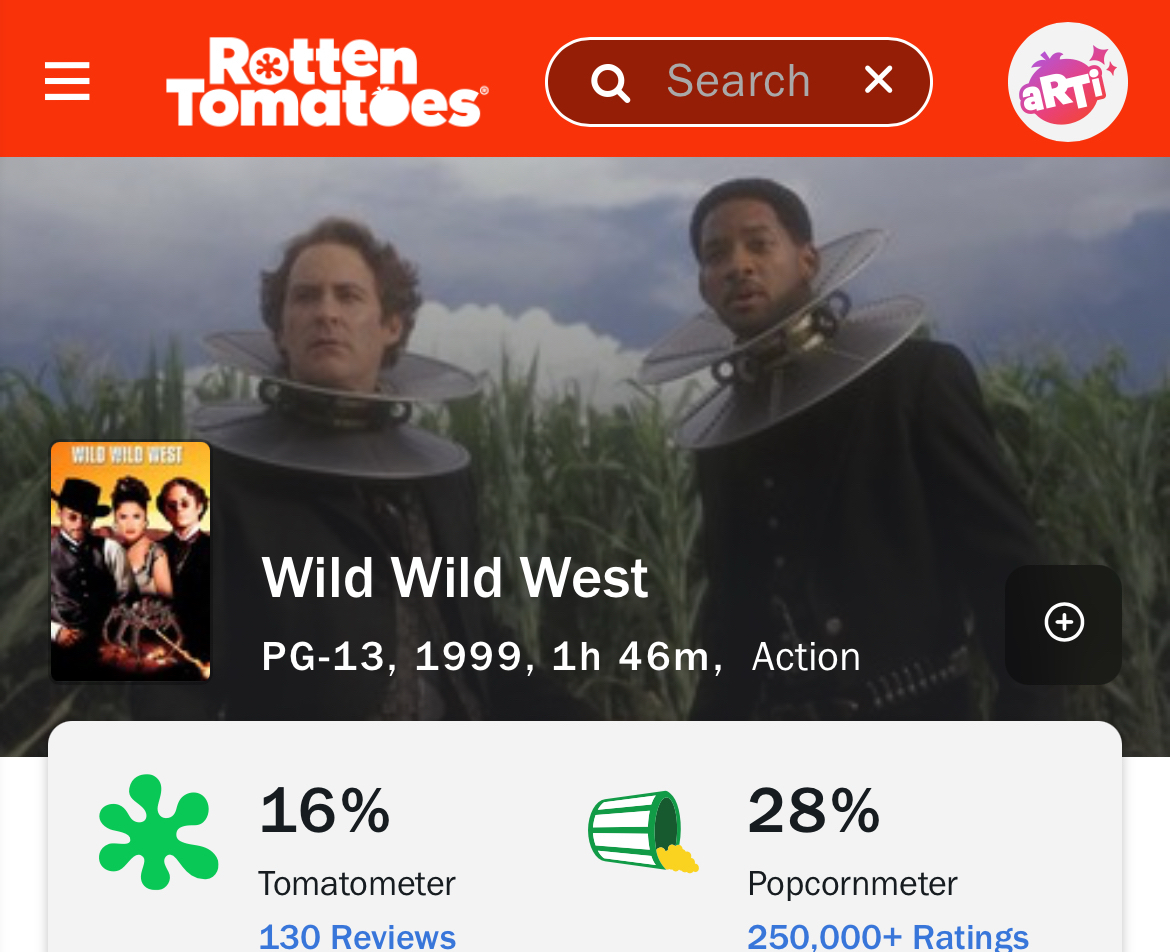Click the Rotten Tomatoes logo

click(x=326, y=82)
